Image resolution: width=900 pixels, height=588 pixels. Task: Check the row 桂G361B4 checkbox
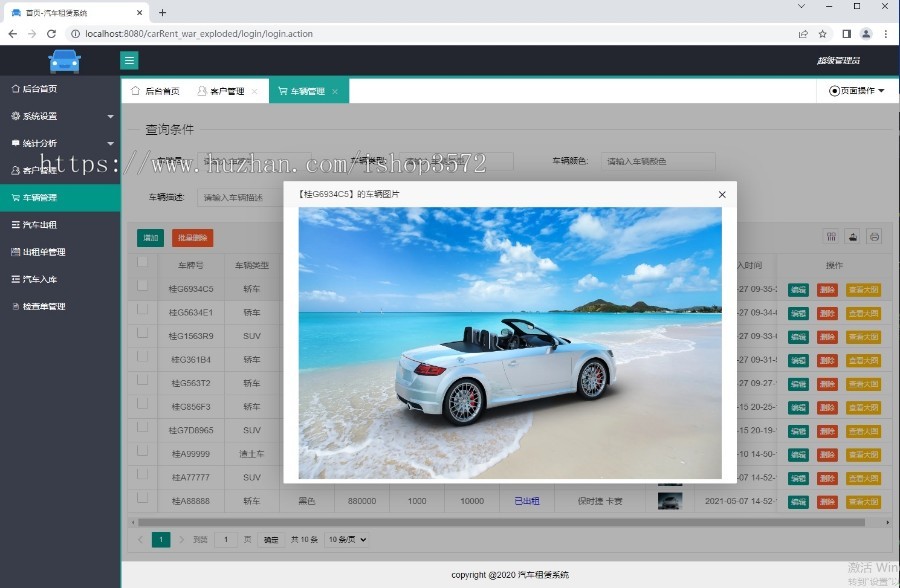[142, 356]
